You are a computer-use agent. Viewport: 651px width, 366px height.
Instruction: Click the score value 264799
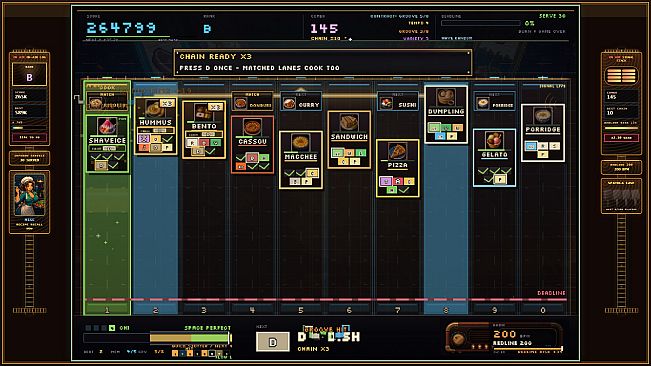(121, 28)
